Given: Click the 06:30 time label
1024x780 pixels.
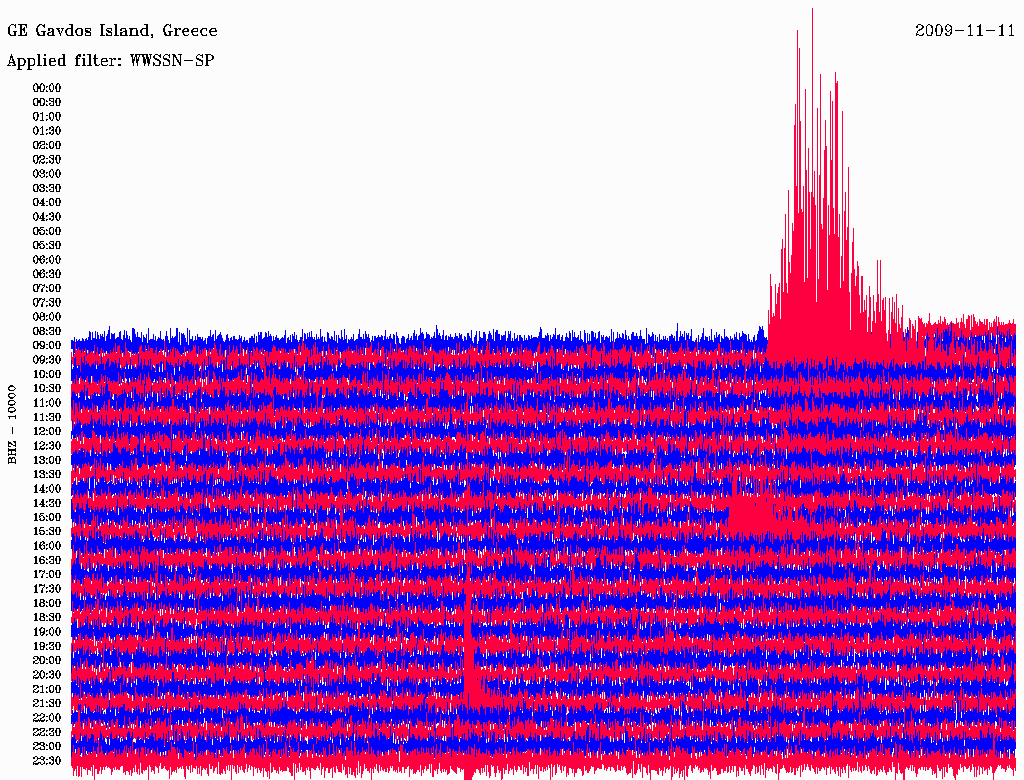Looking at the screenshot, I should [47, 274].
